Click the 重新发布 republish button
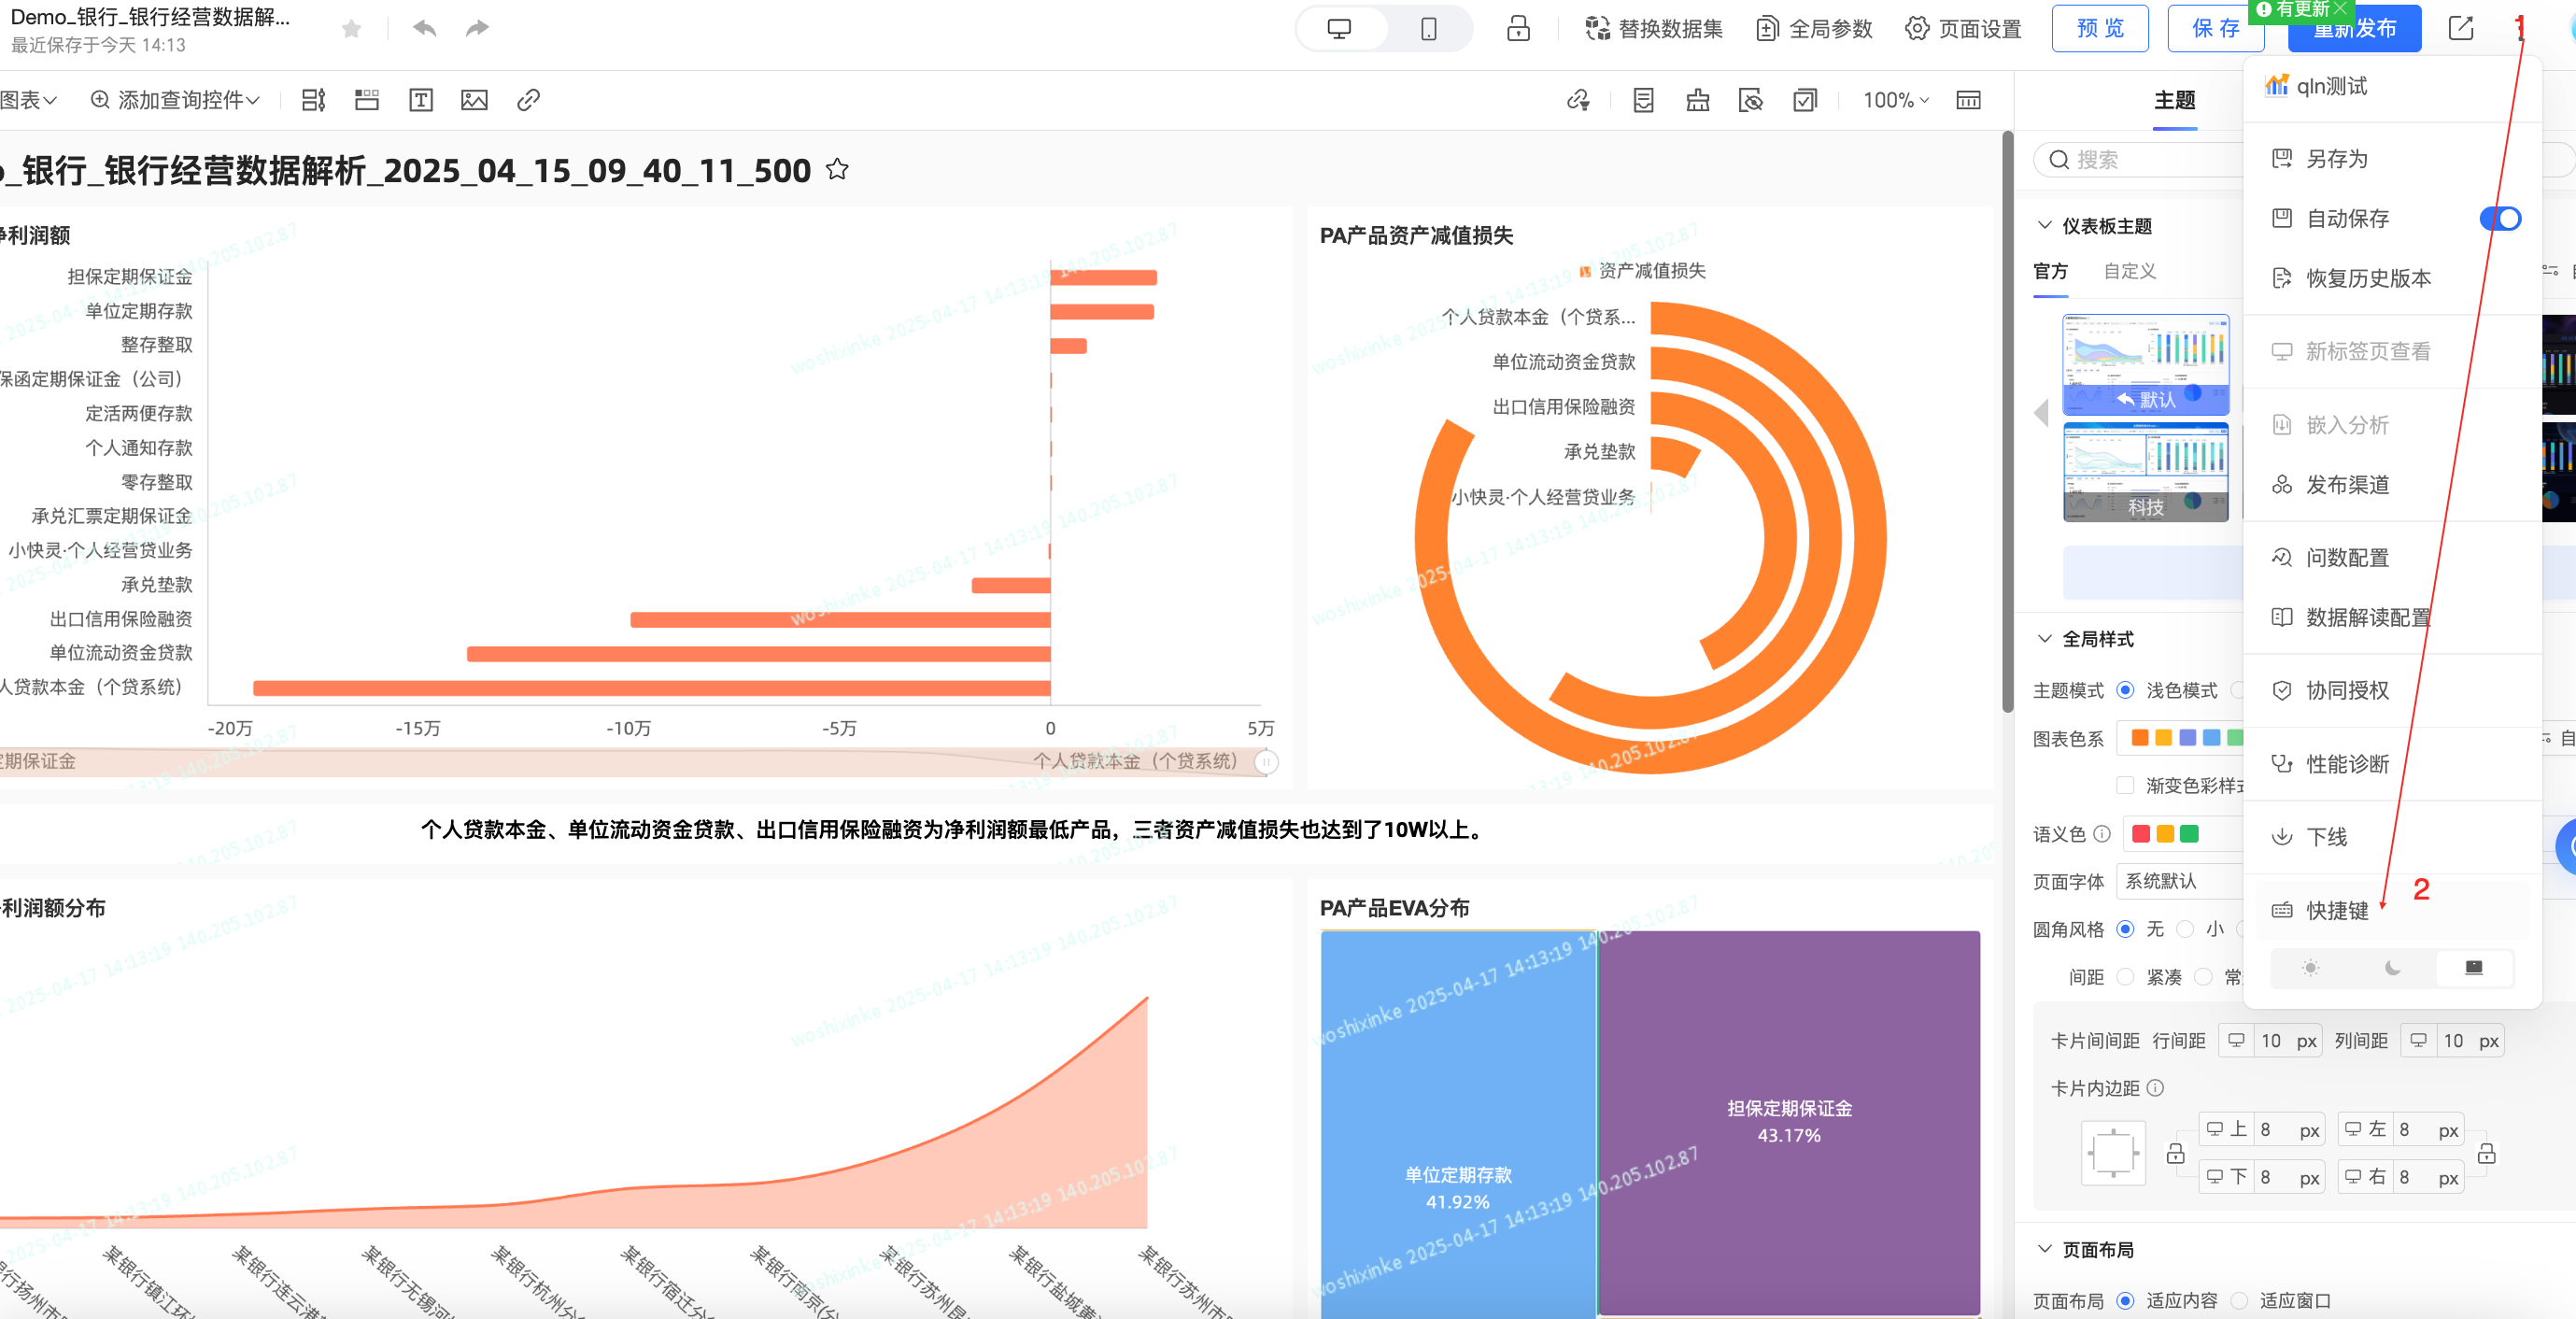 pyautogui.click(x=2354, y=30)
